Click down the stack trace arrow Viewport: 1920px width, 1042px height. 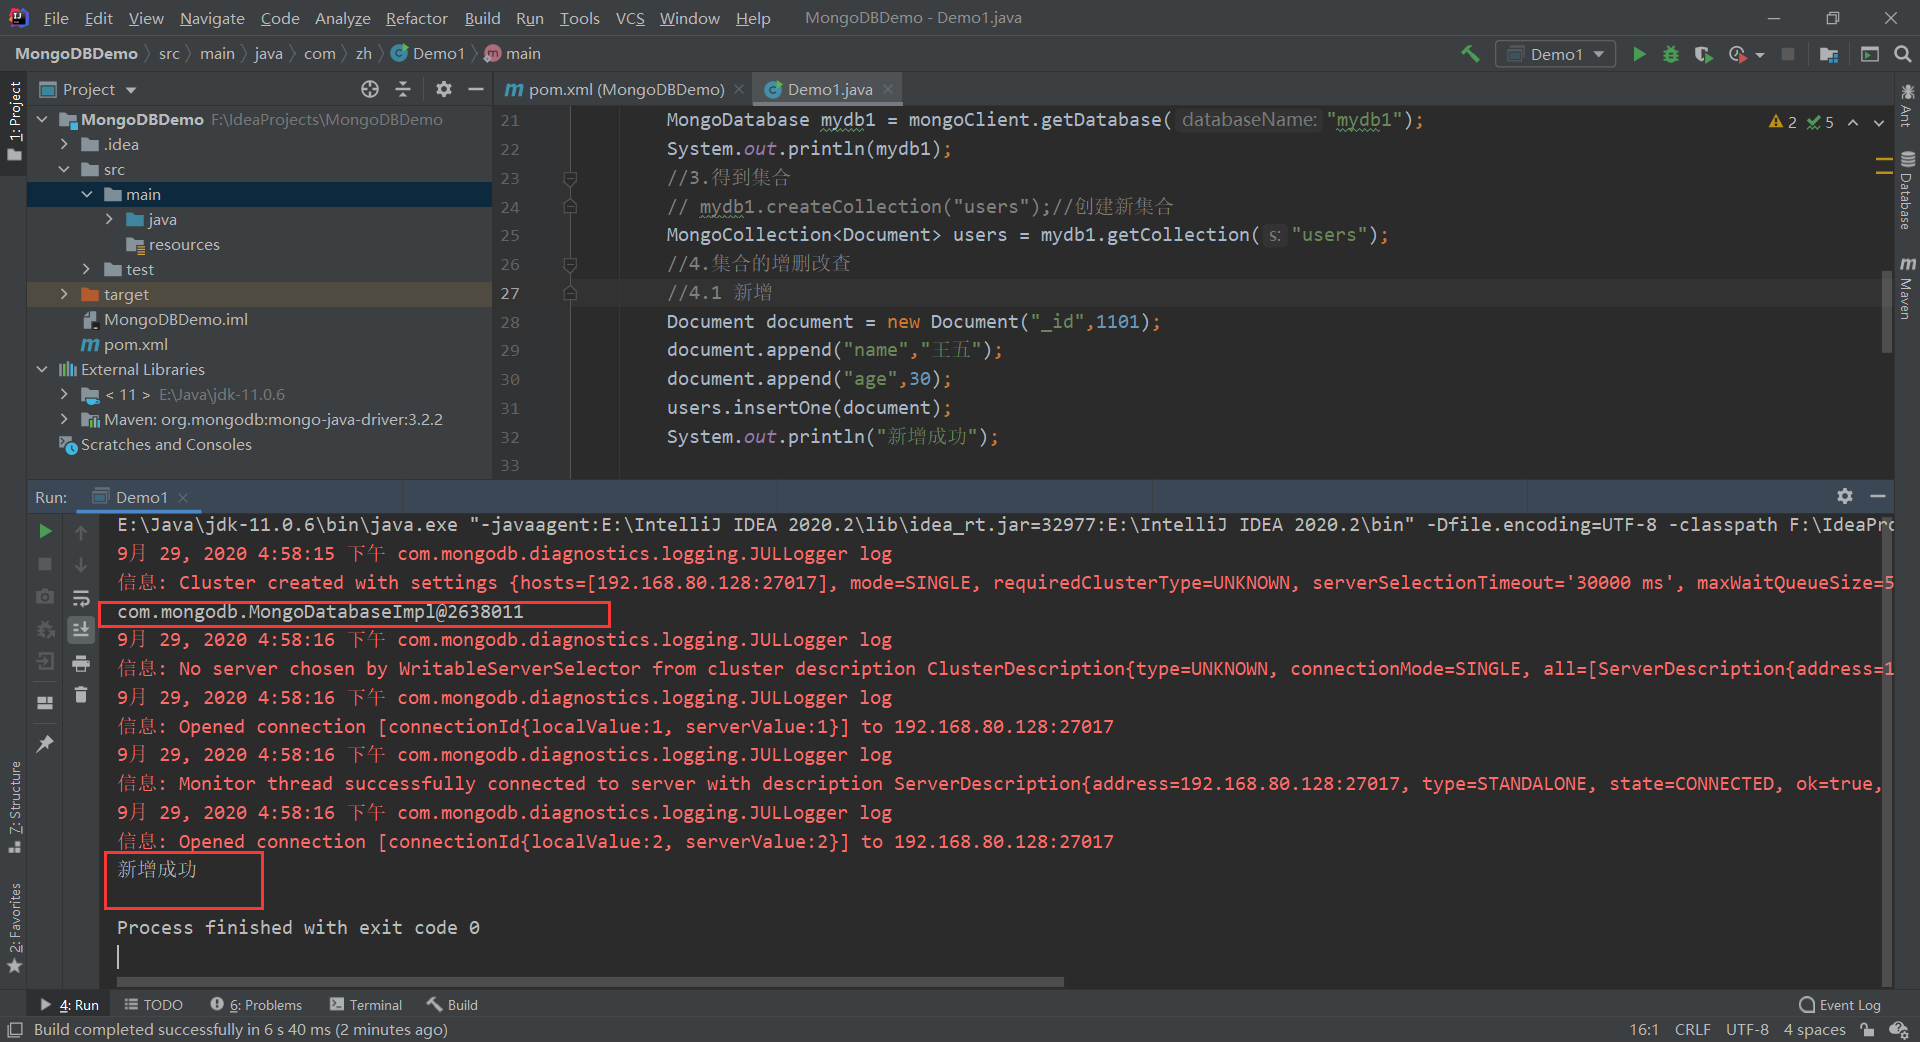[81, 565]
